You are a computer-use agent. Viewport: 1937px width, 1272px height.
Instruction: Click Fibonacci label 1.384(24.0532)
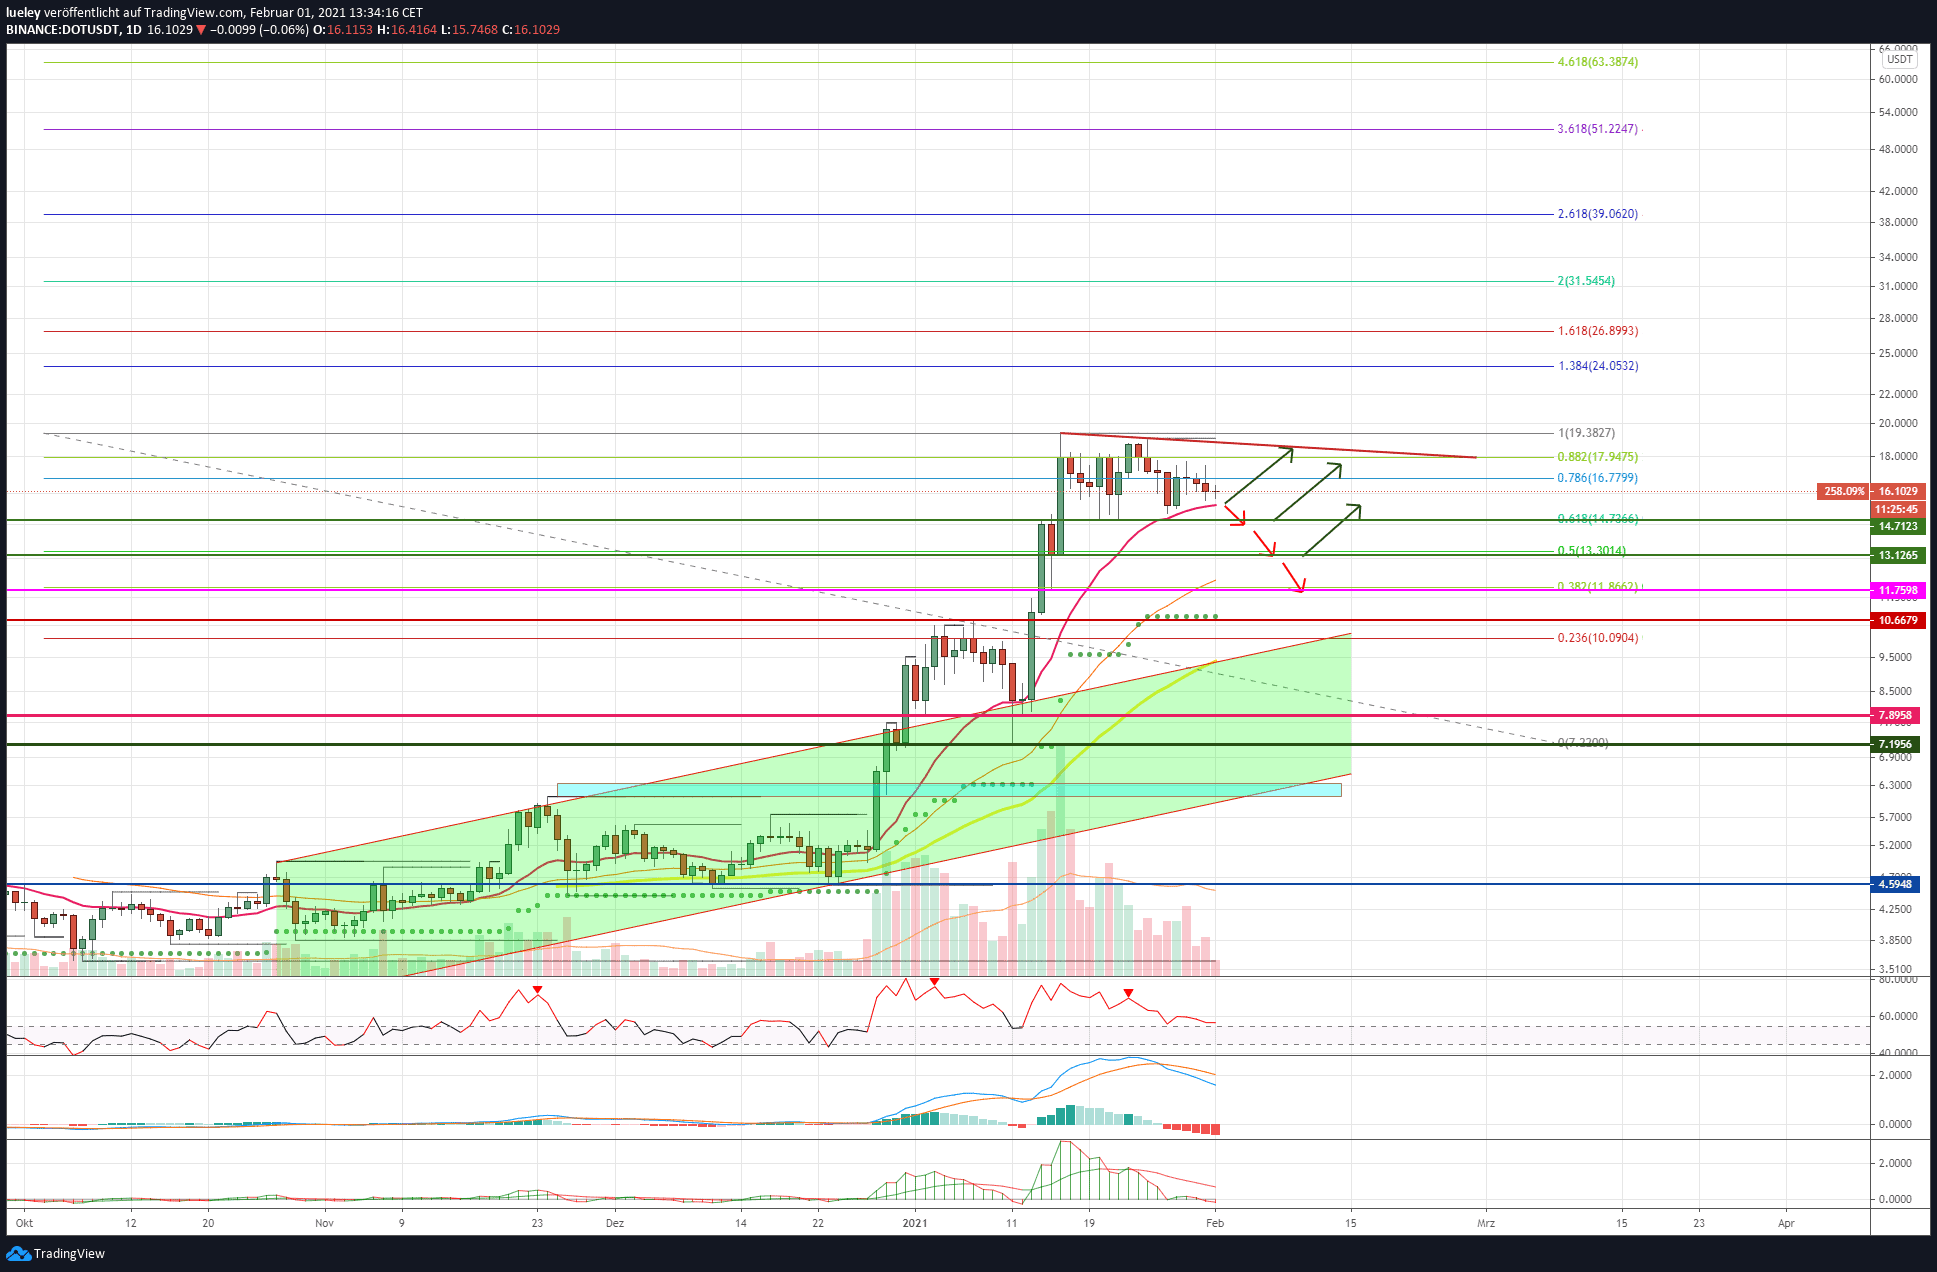pos(1598,366)
